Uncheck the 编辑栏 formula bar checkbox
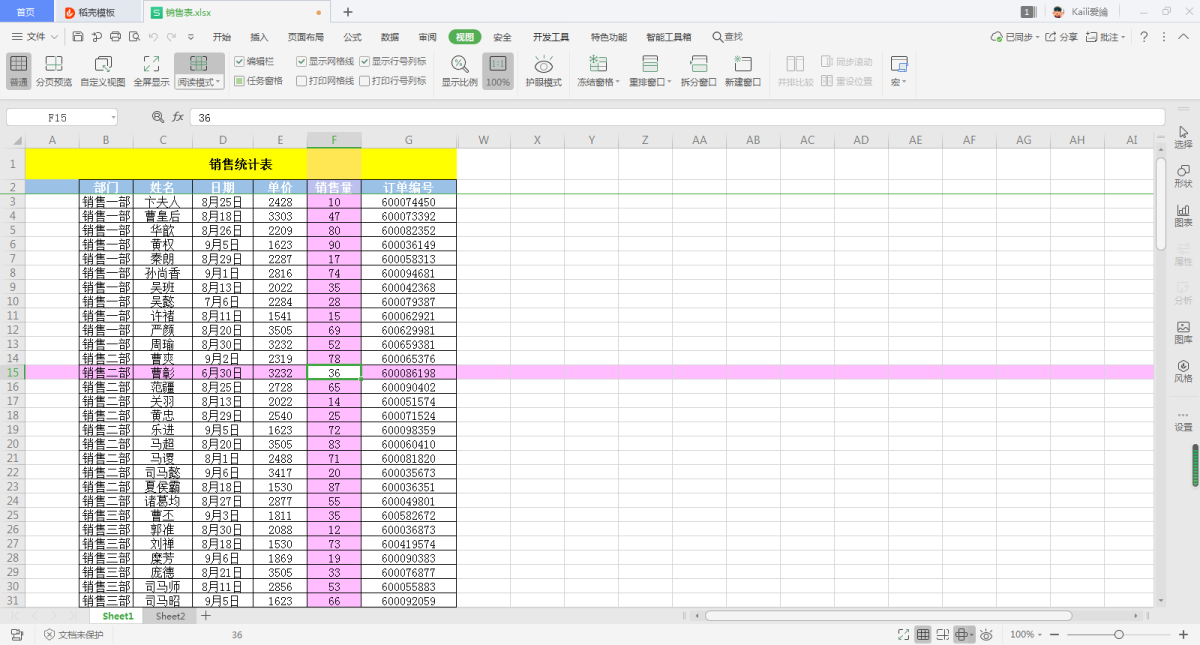This screenshot has width=1200, height=645. (239, 61)
